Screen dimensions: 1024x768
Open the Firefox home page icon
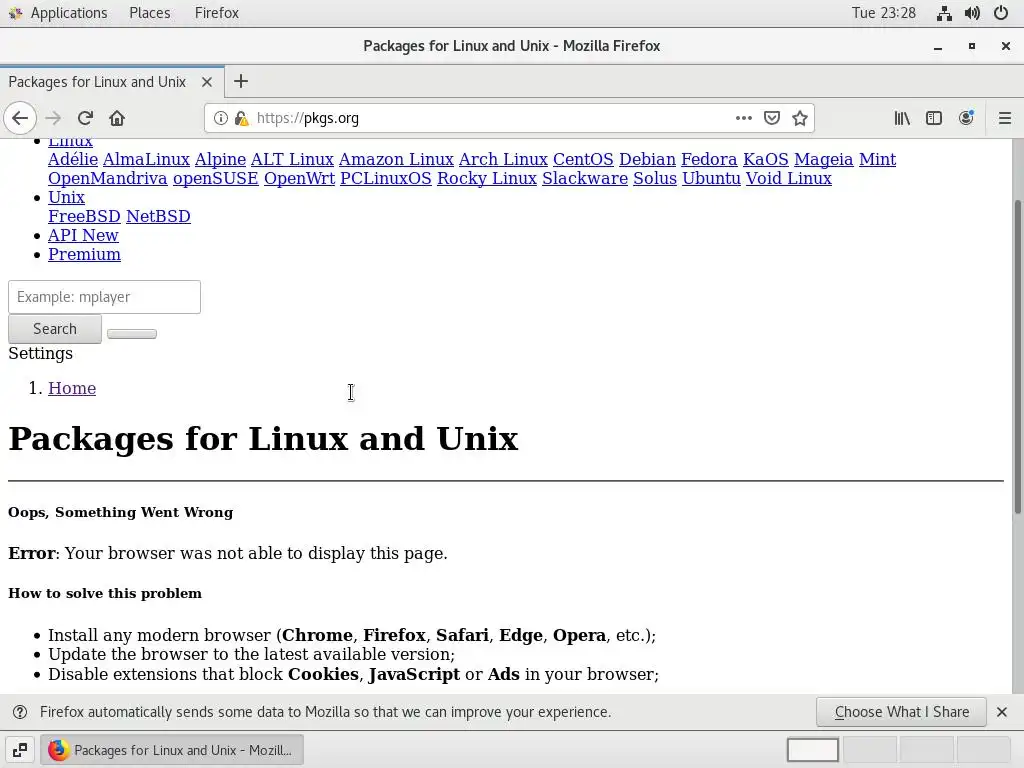tap(117, 118)
